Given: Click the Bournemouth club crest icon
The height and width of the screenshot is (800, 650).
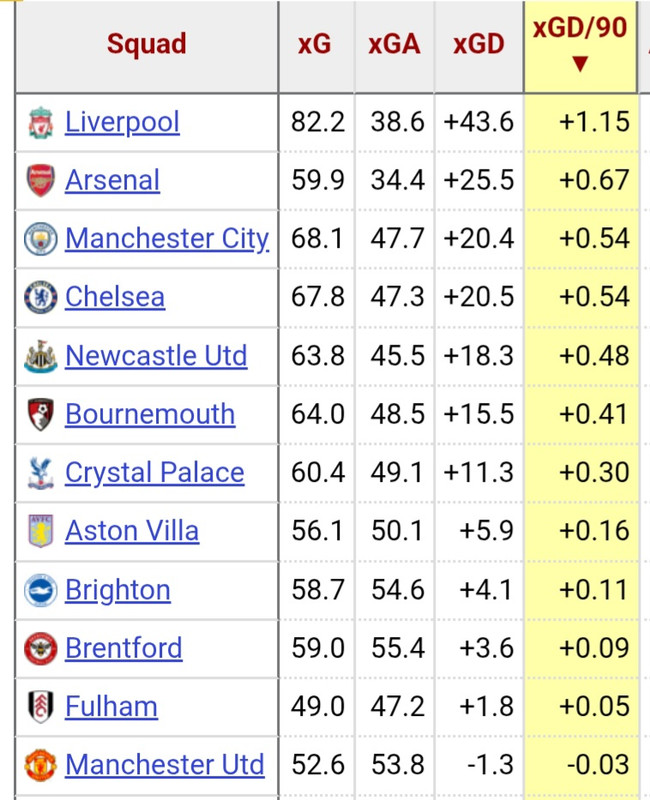Looking at the screenshot, I should pyautogui.click(x=40, y=414).
